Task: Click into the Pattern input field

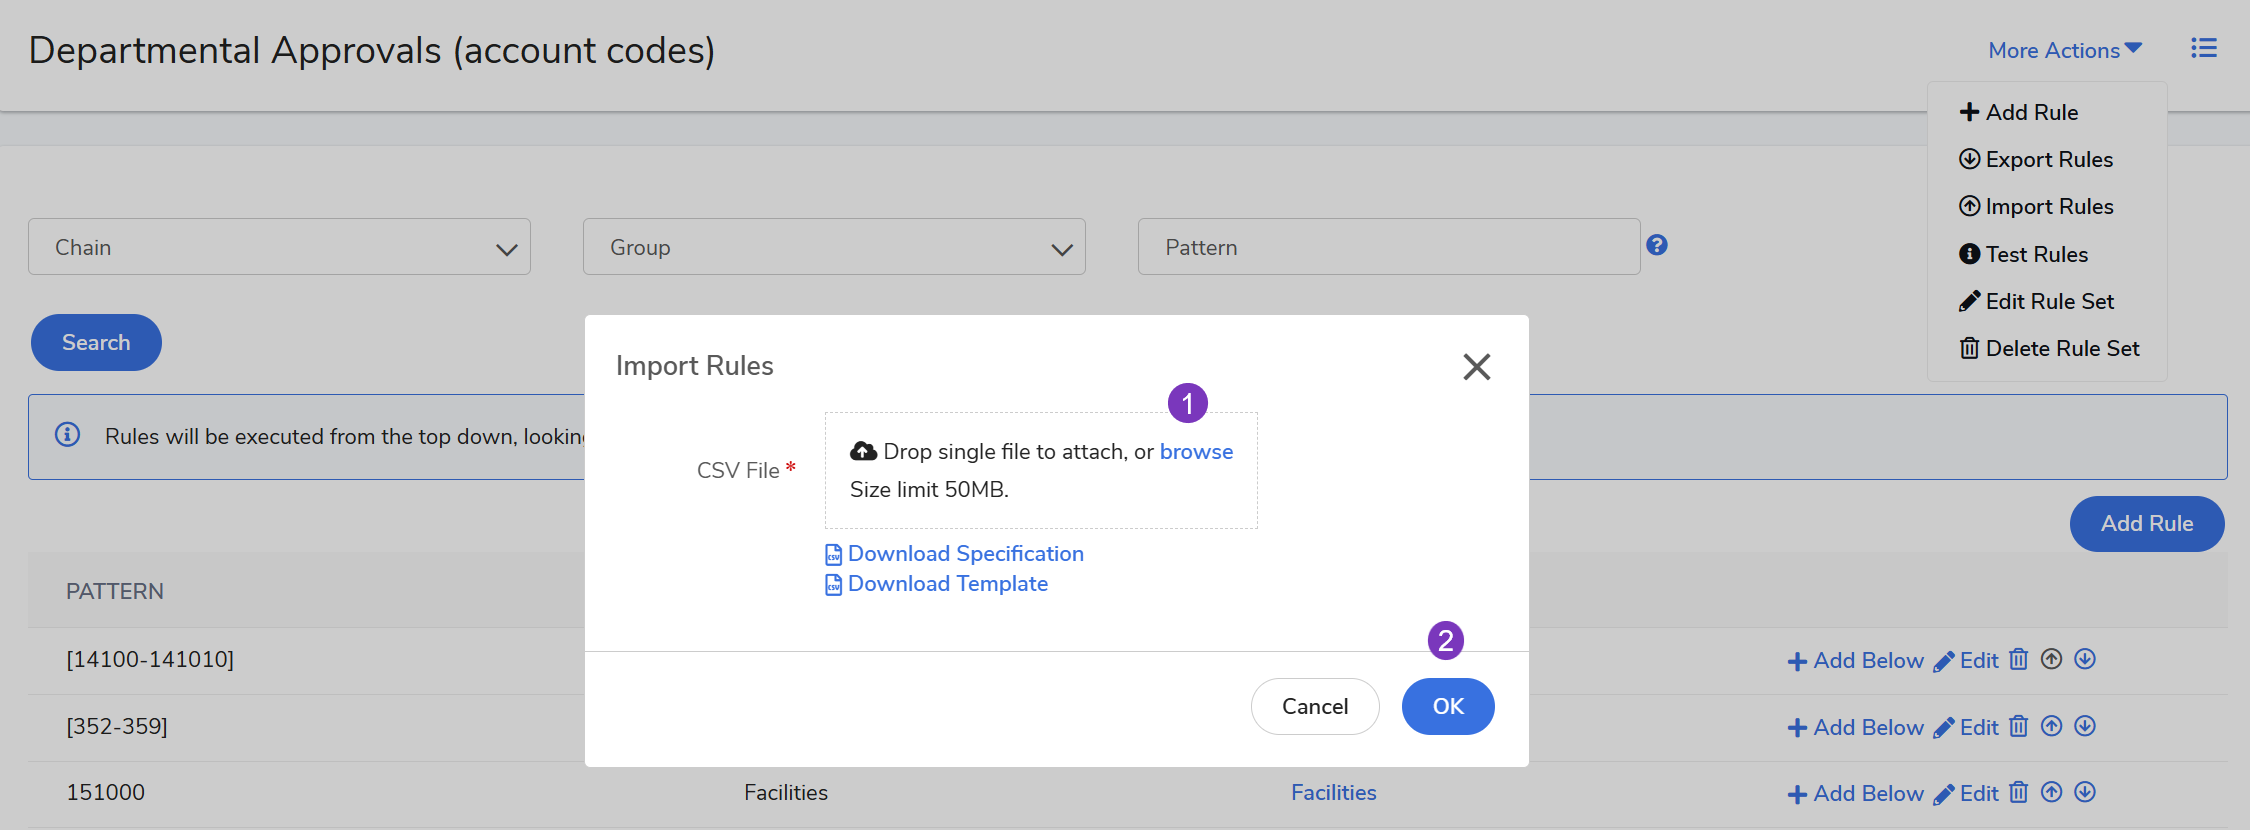Action: click(x=1388, y=247)
